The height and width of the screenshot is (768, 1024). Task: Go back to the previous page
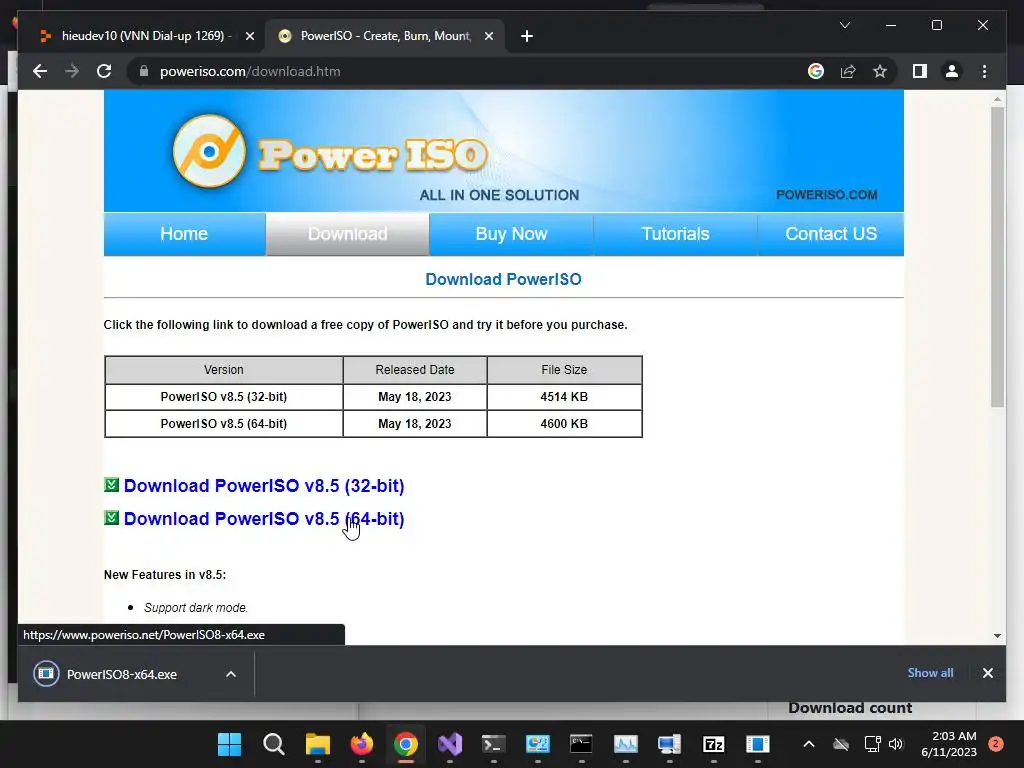pos(40,71)
